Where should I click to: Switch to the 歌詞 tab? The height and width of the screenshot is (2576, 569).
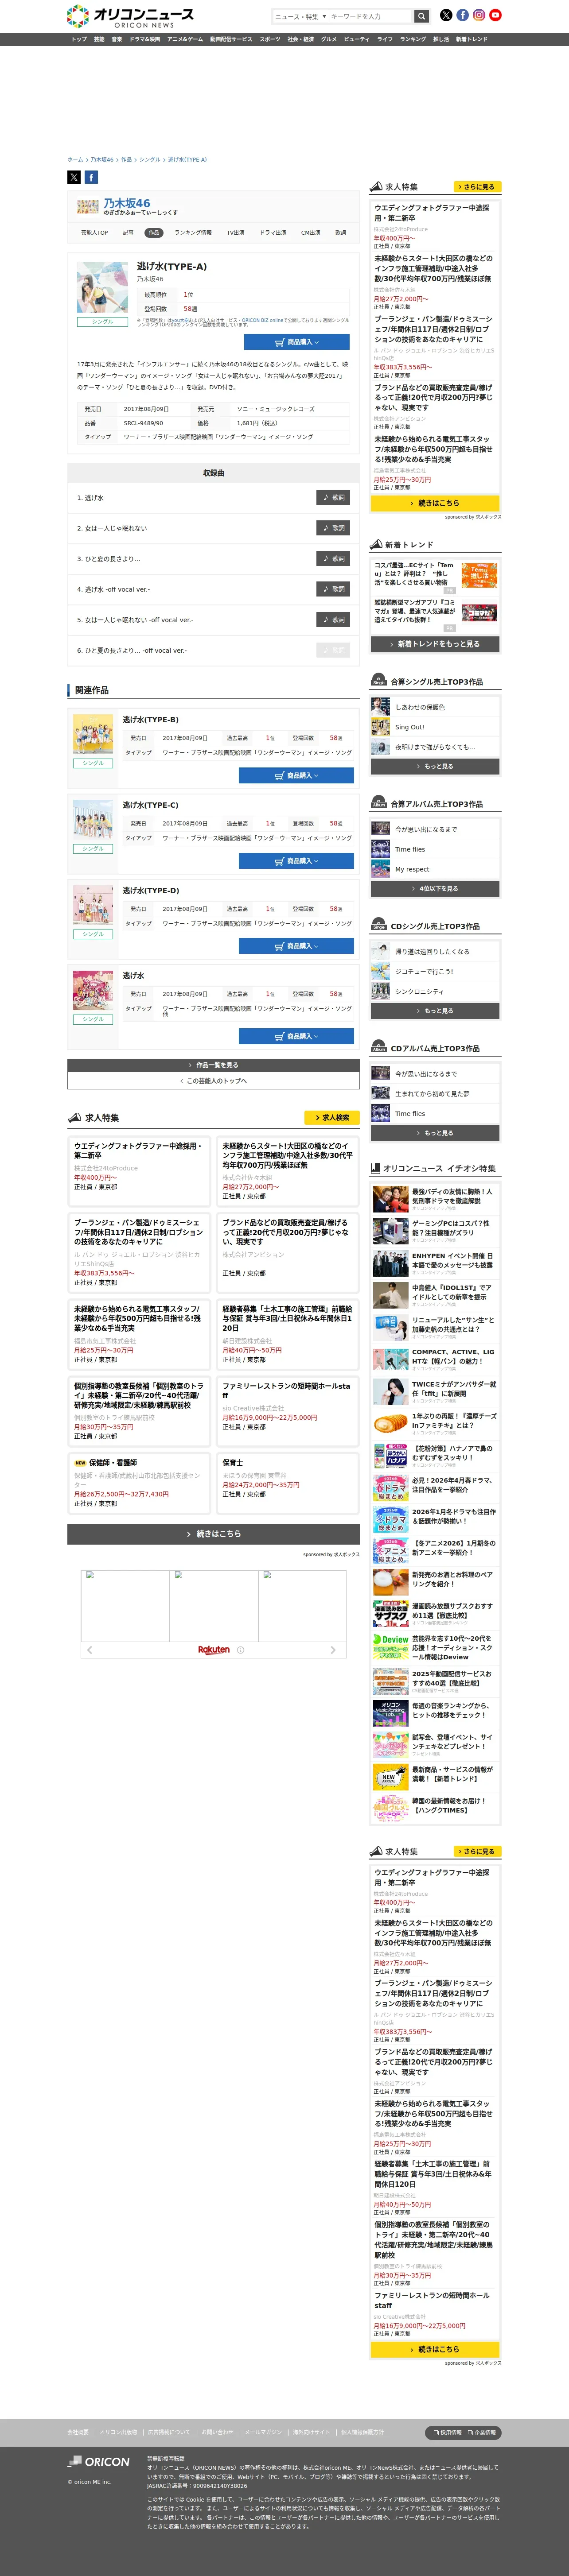click(x=340, y=232)
